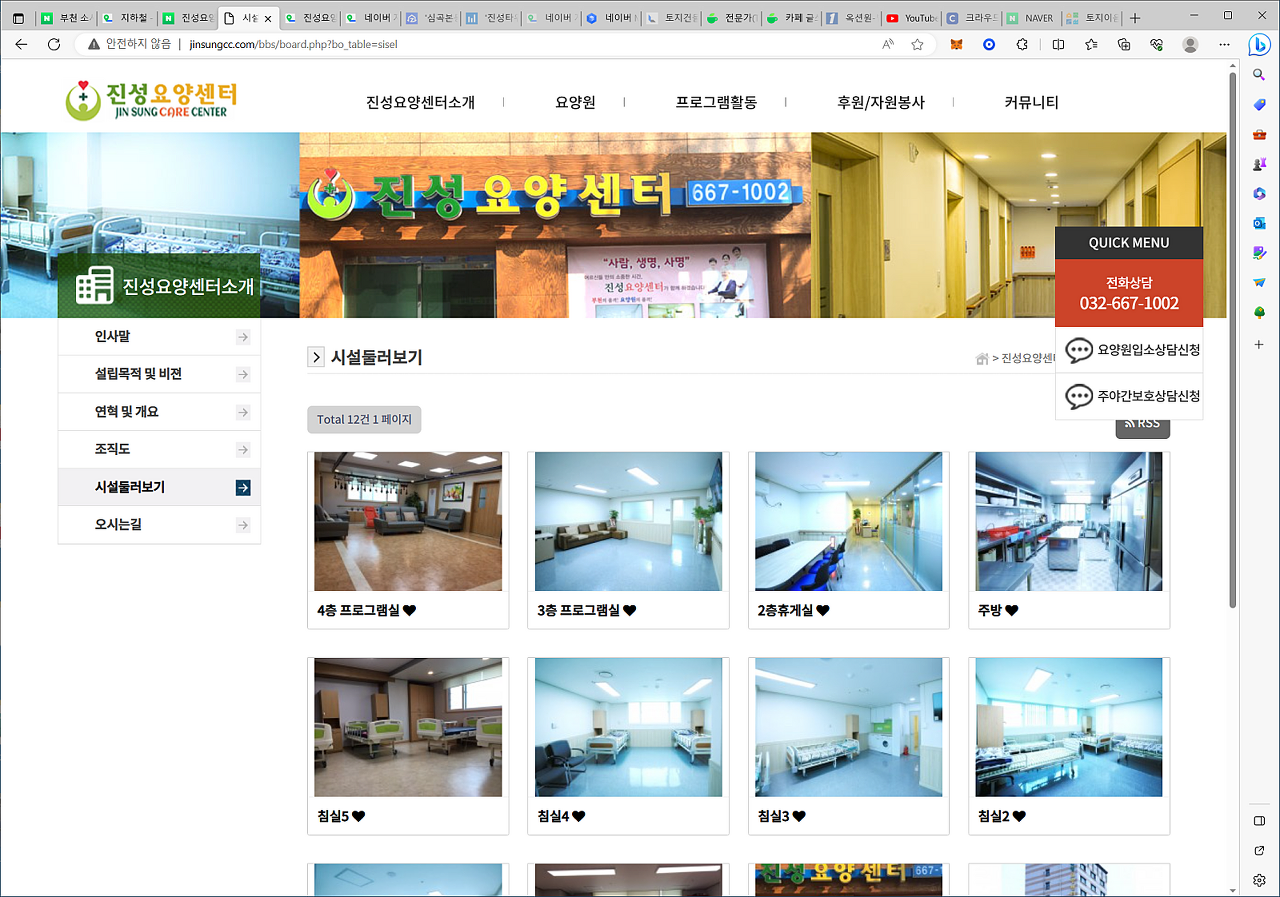Open the tab actions menu icon

coord(17,18)
